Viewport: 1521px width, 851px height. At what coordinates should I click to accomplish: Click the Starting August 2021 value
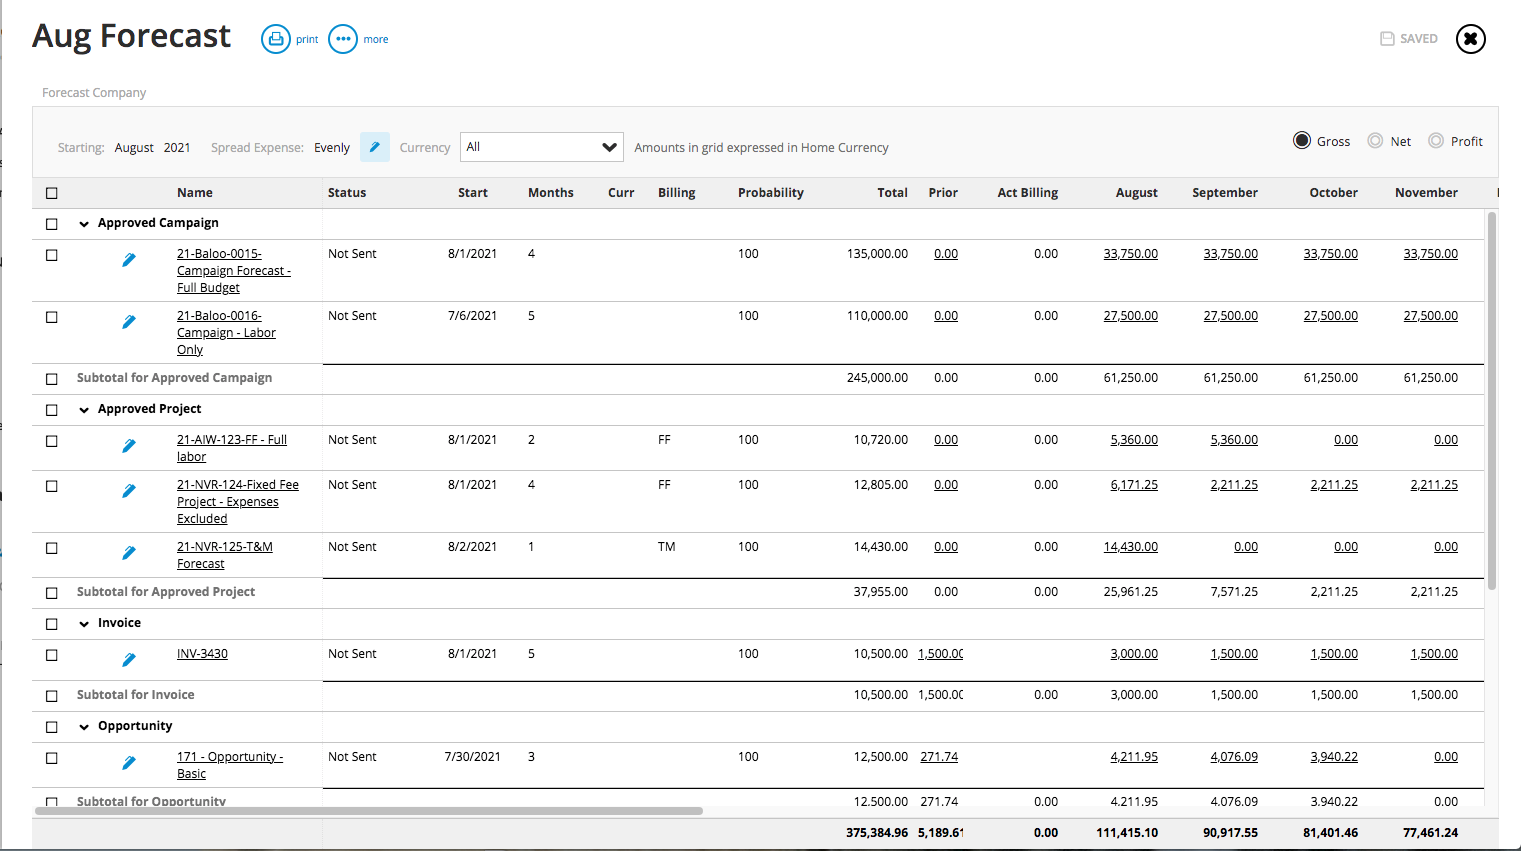152,148
